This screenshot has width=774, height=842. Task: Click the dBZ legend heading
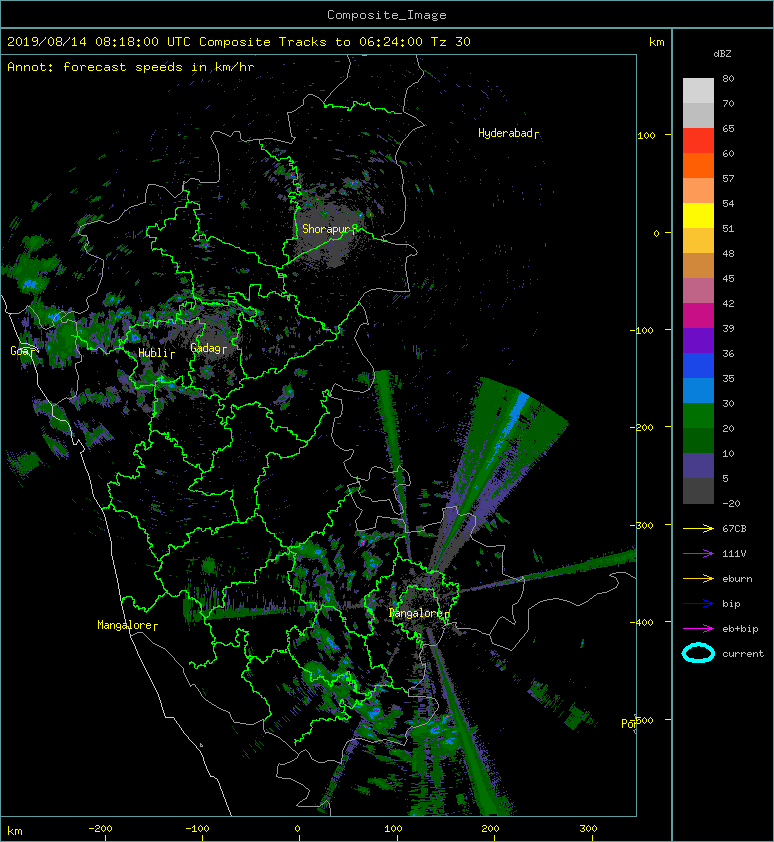[722, 54]
